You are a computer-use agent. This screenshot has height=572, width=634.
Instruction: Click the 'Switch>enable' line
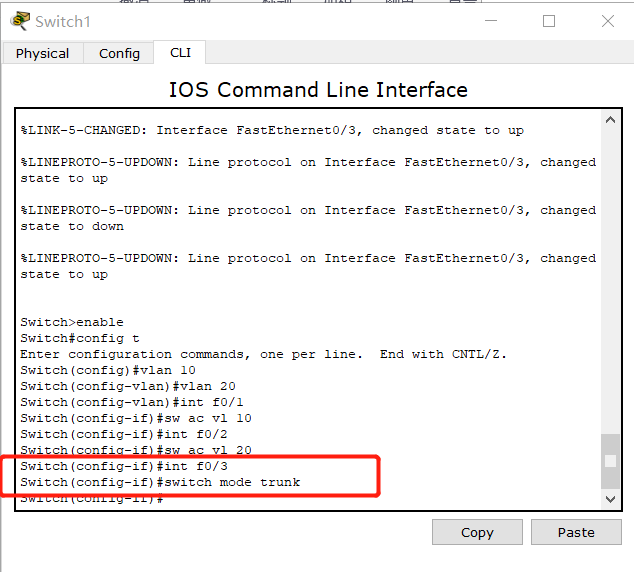[72, 322]
